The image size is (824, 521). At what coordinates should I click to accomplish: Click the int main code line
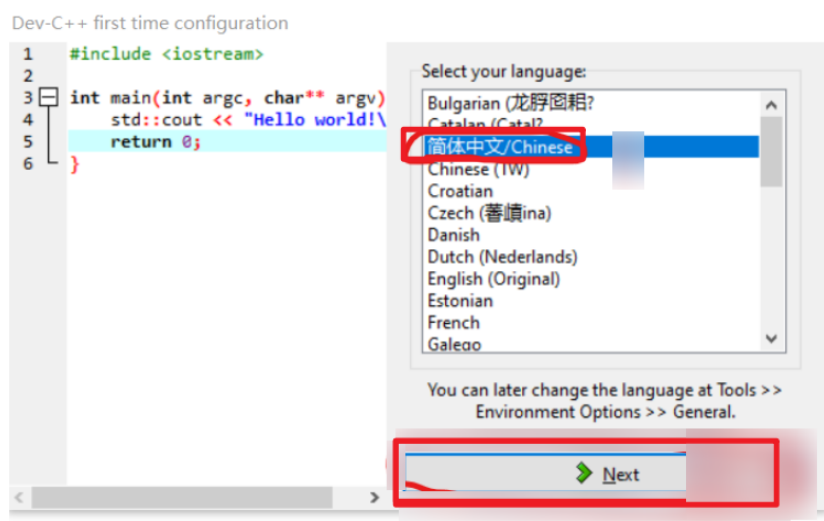coord(228,98)
